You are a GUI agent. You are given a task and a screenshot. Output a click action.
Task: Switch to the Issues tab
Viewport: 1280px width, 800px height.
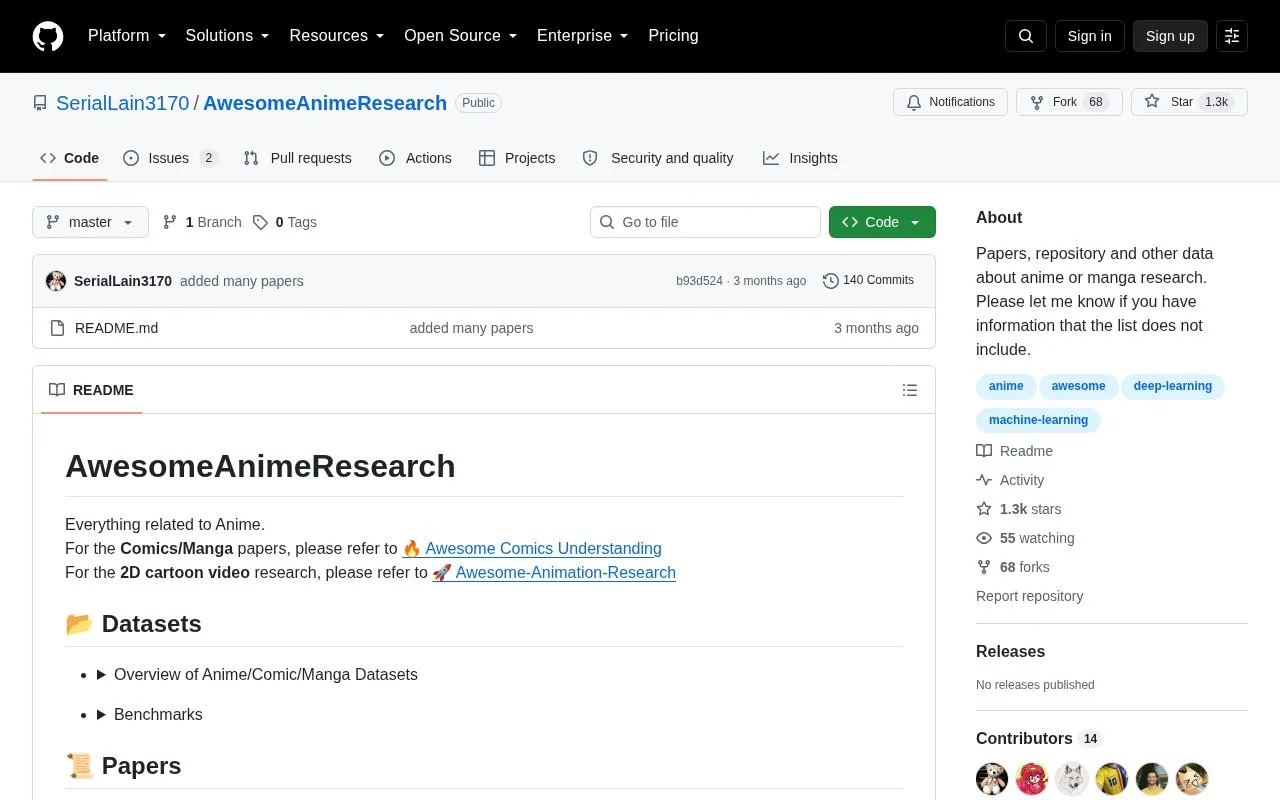(x=170, y=158)
